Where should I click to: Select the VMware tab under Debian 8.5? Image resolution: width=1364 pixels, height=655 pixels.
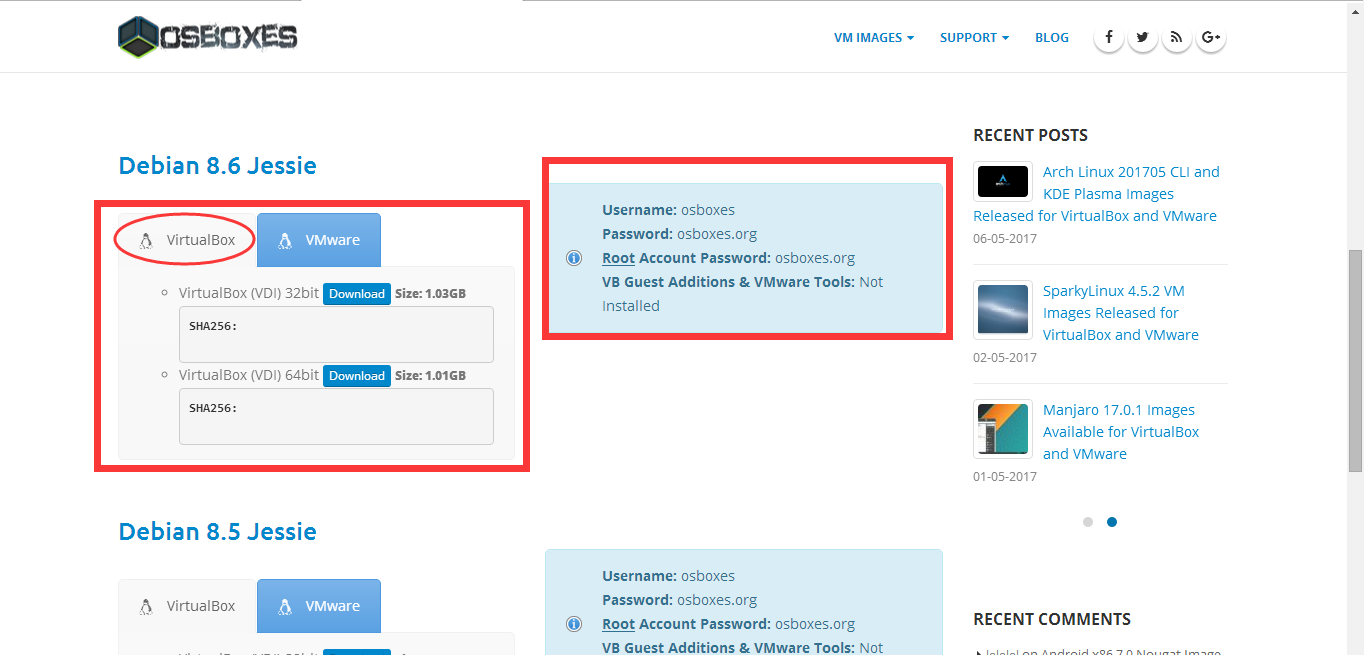[319, 606]
